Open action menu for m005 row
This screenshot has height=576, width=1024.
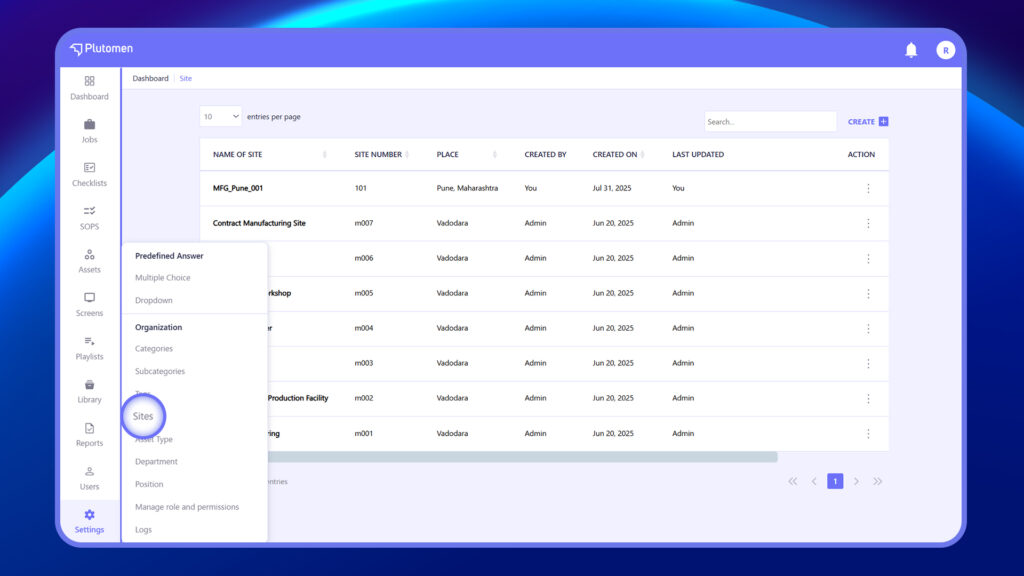[868, 293]
